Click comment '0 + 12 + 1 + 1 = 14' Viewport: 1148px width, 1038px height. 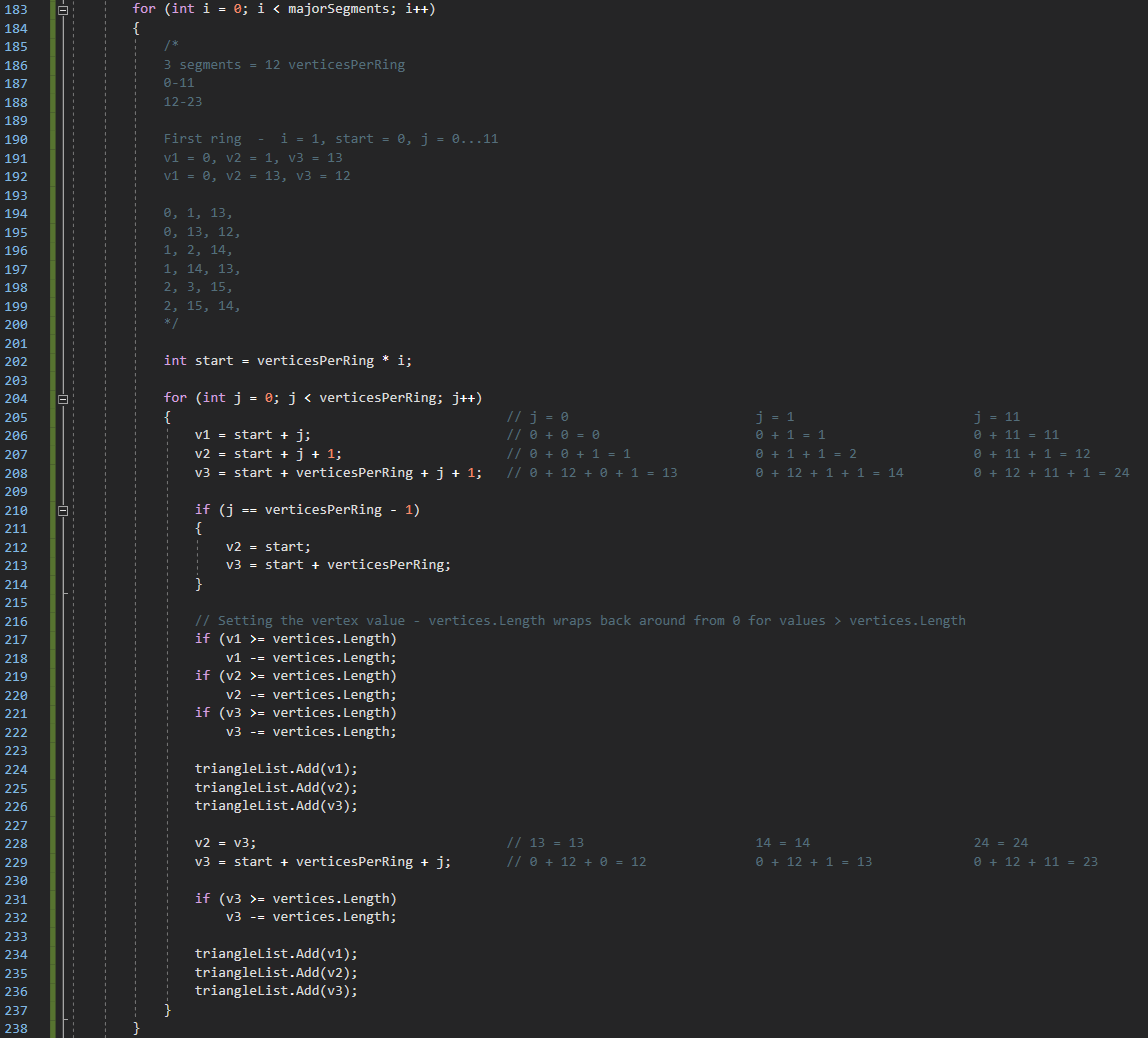(830, 473)
